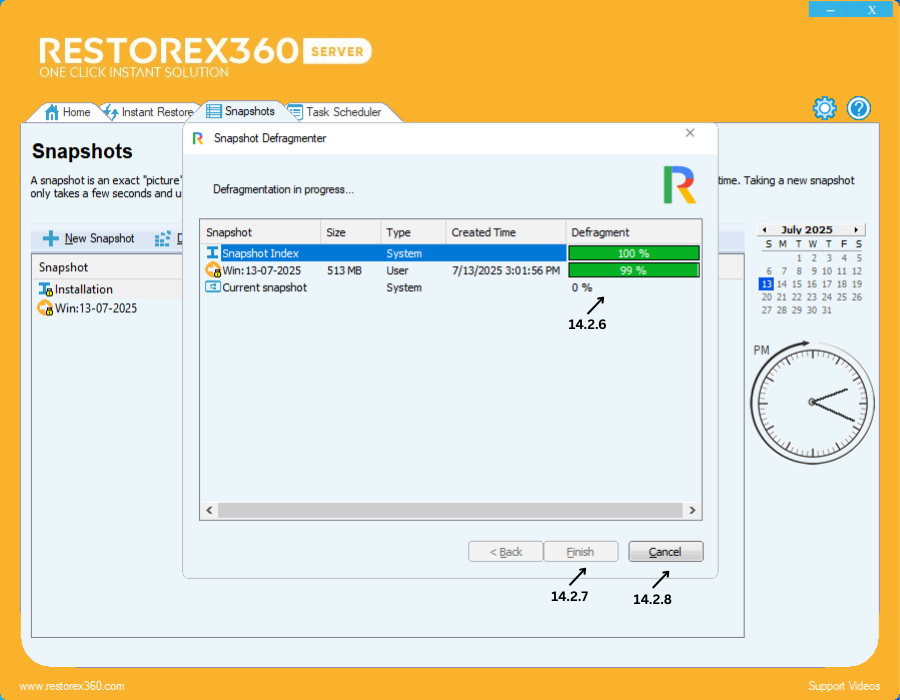This screenshot has width=900, height=700.
Task: Select July 20 in the calendar
Action: [766, 297]
